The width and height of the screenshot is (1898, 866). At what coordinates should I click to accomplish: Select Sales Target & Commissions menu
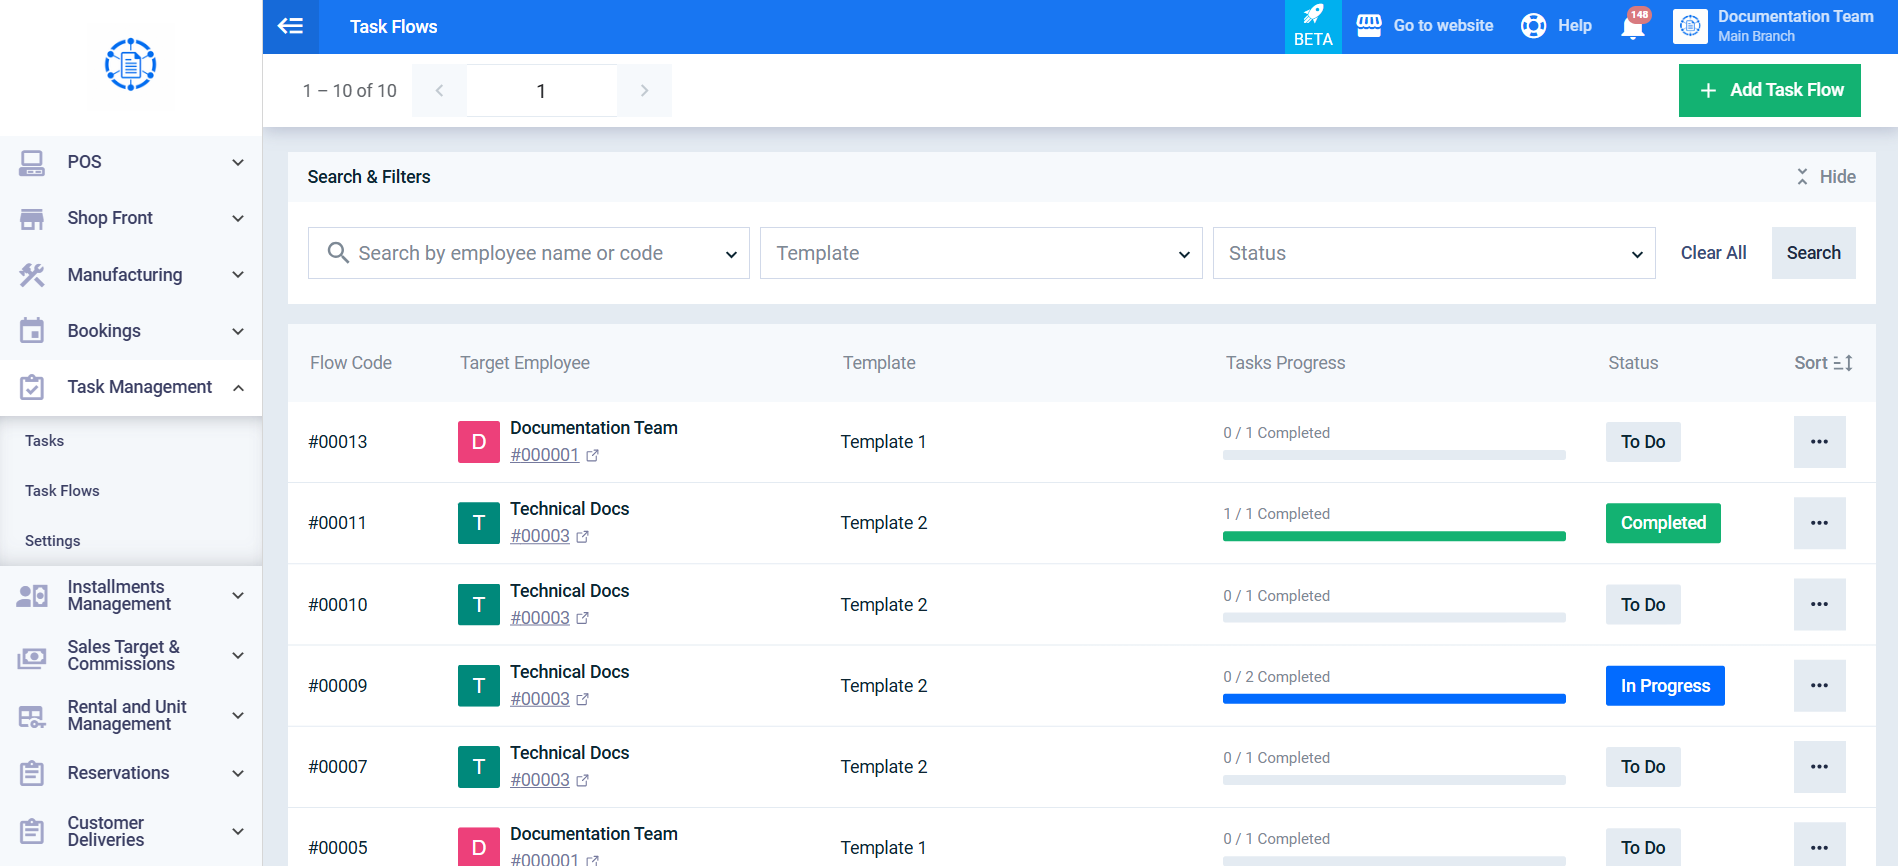point(131,656)
